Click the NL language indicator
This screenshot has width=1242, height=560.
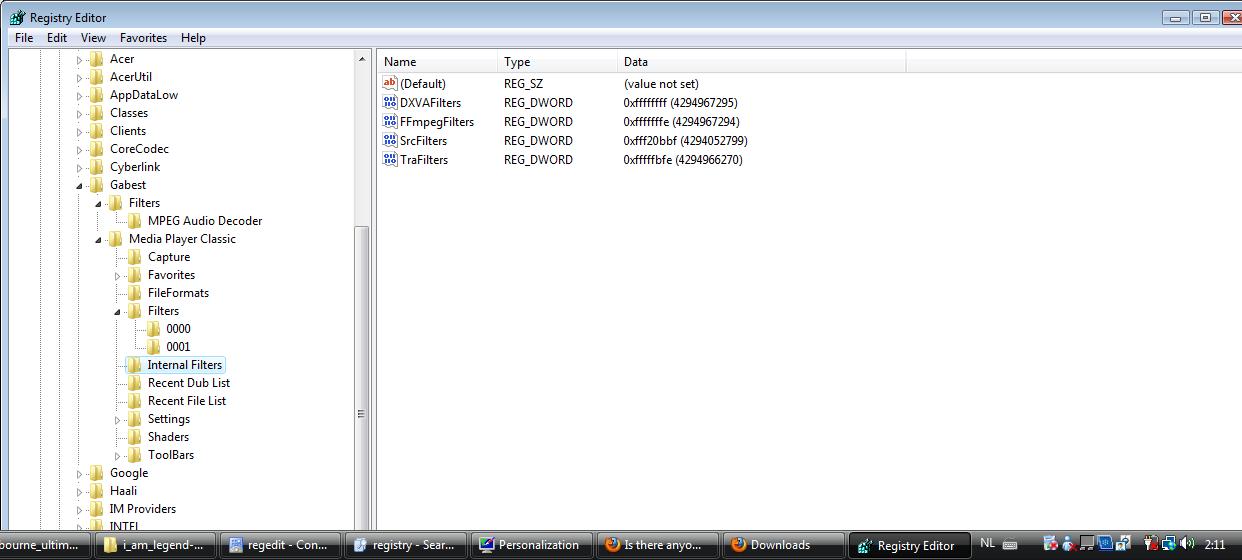click(x=987, y=544)
